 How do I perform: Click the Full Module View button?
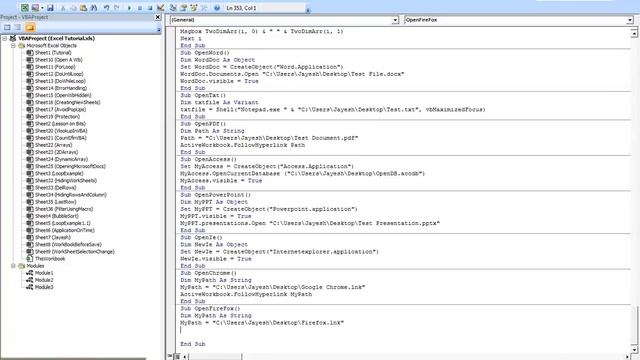click(177, 357)
